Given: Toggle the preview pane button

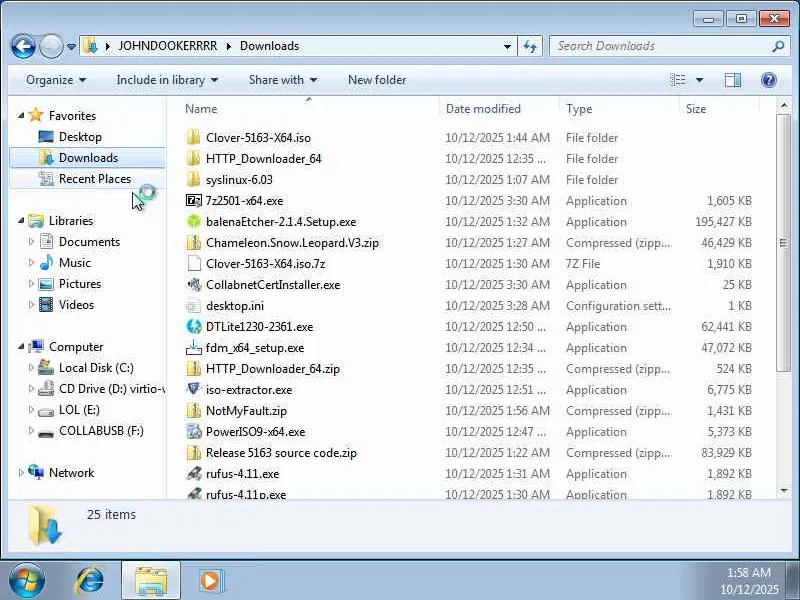Looking at the screenshot, I should [733, 80].
